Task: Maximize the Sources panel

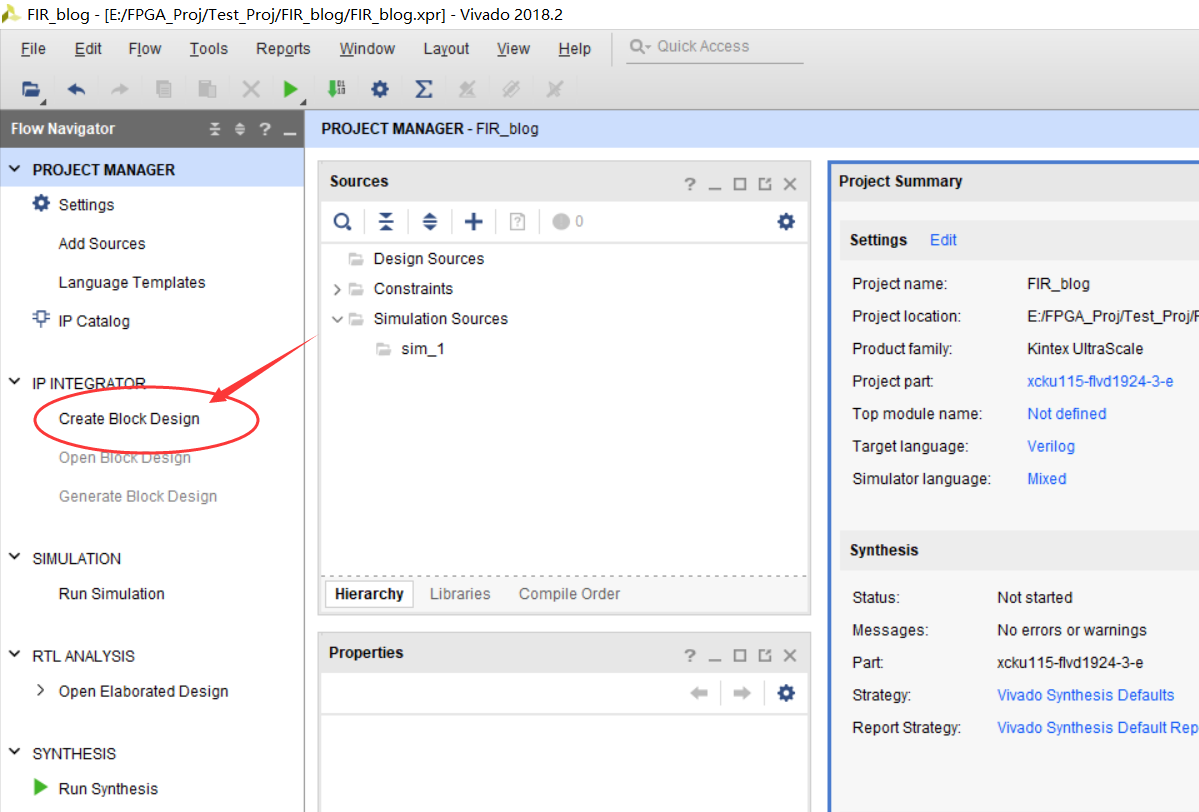Action: pyautogui.click(x=739, y=184)
